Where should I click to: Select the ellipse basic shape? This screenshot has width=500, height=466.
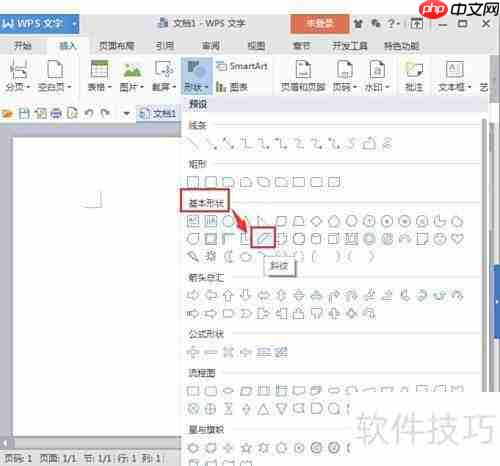click(228, 221)
